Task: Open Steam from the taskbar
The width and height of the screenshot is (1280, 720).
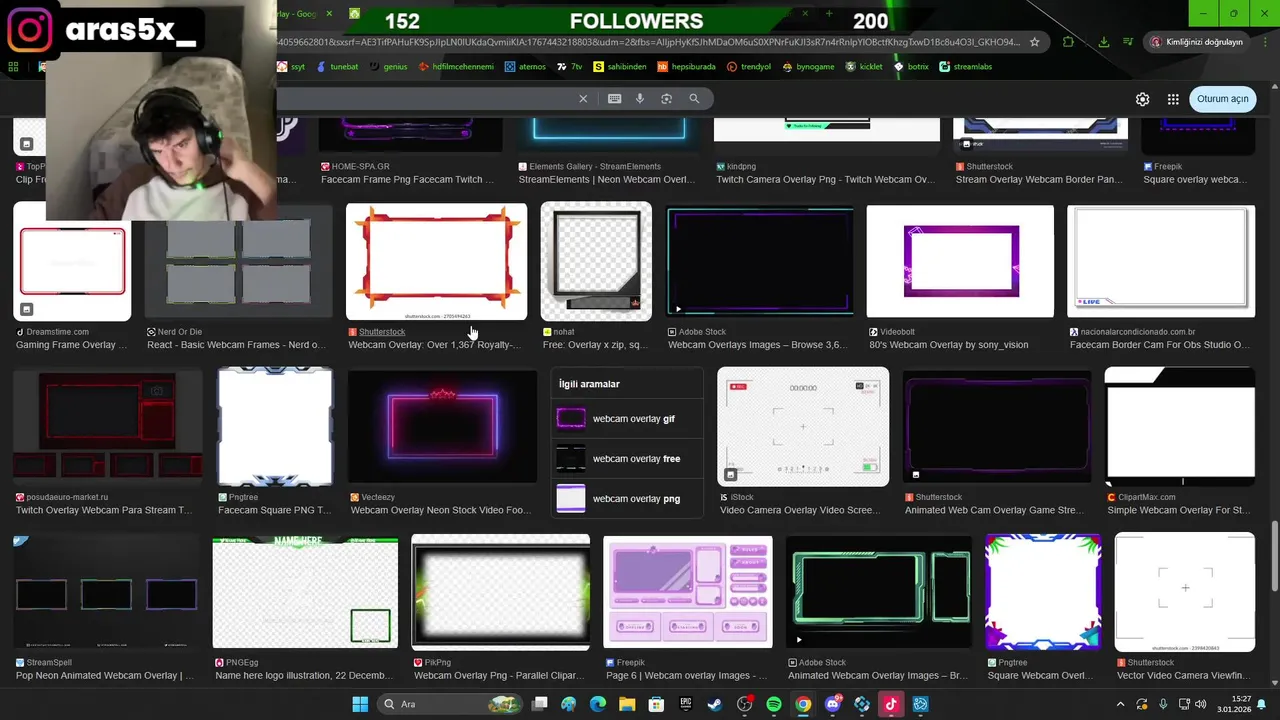Action: (714, 704)
